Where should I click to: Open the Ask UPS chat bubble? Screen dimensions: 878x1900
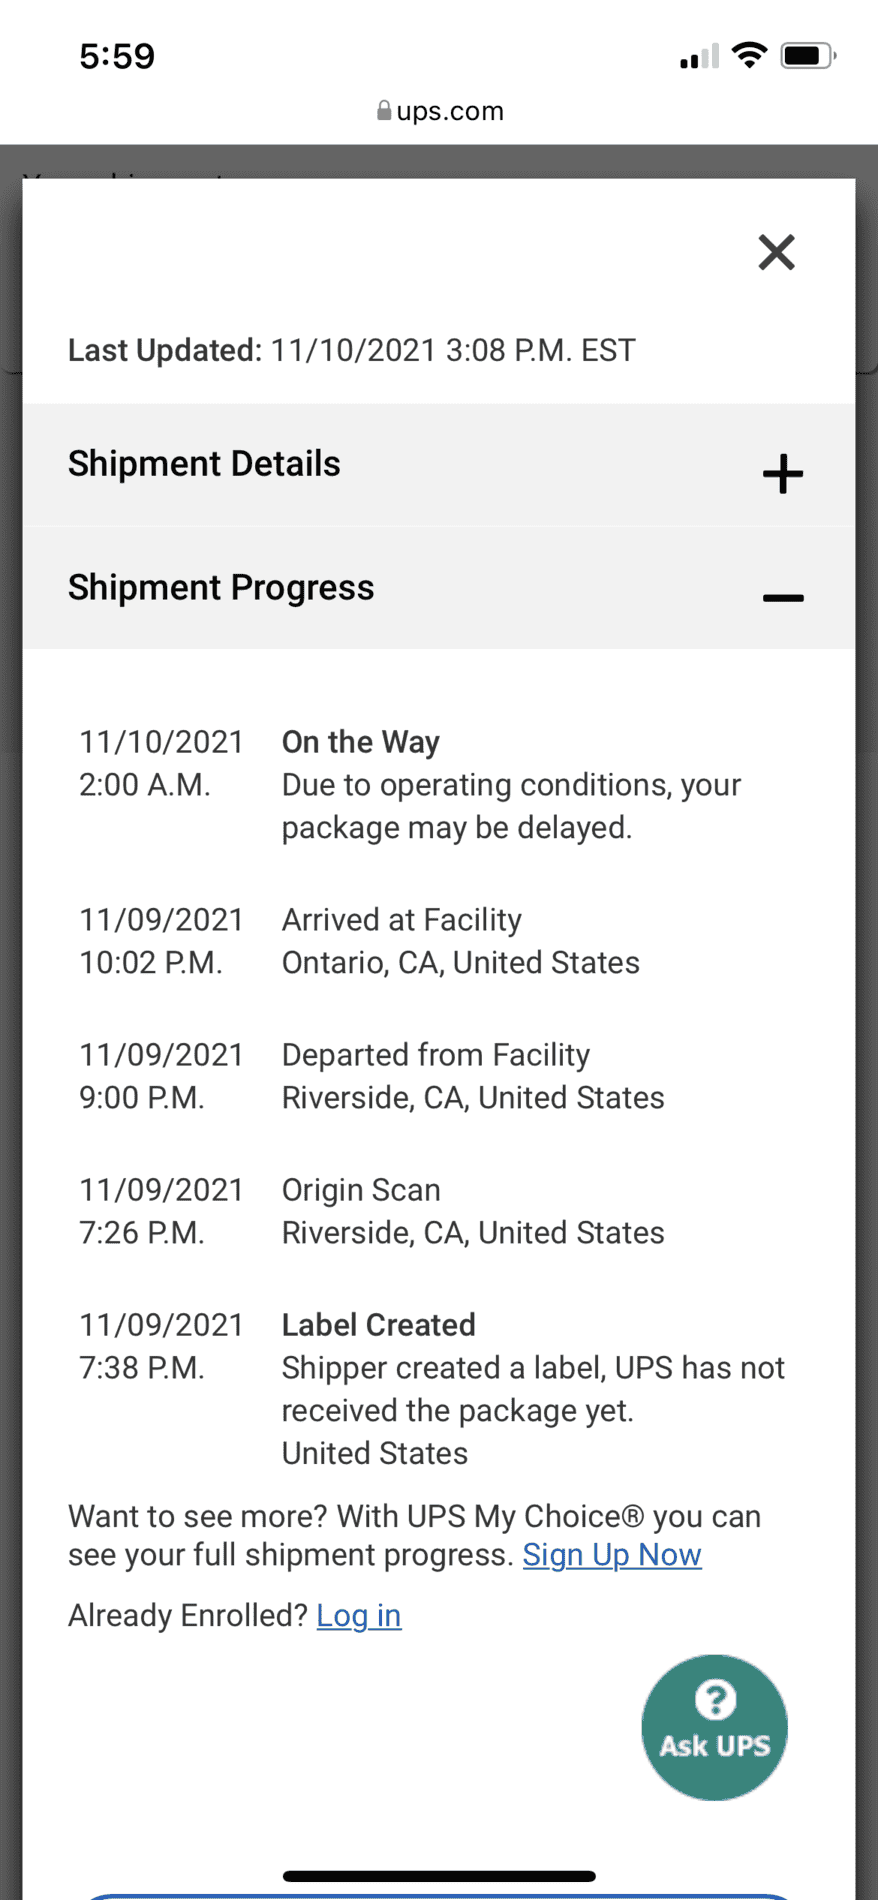pos(714,1727)
